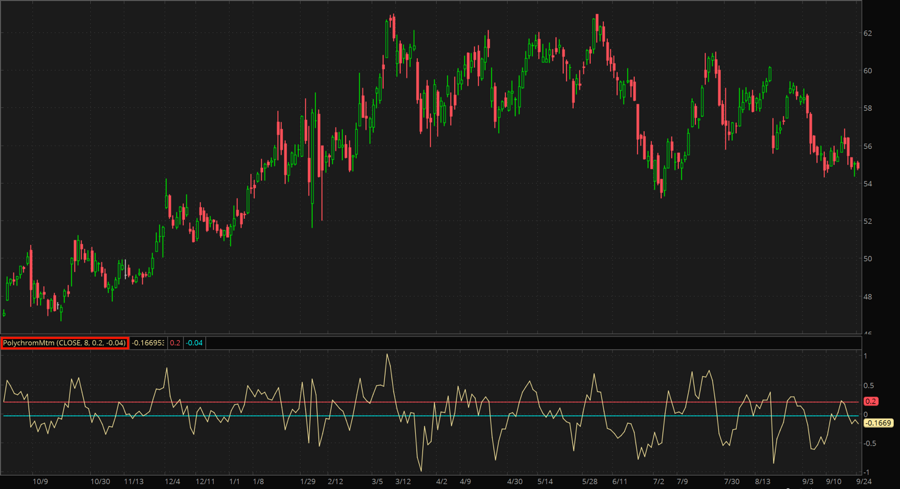Click the 3/12 date on time axis
900x489 pixels.
pyautogui.click(x=403, y=481)
